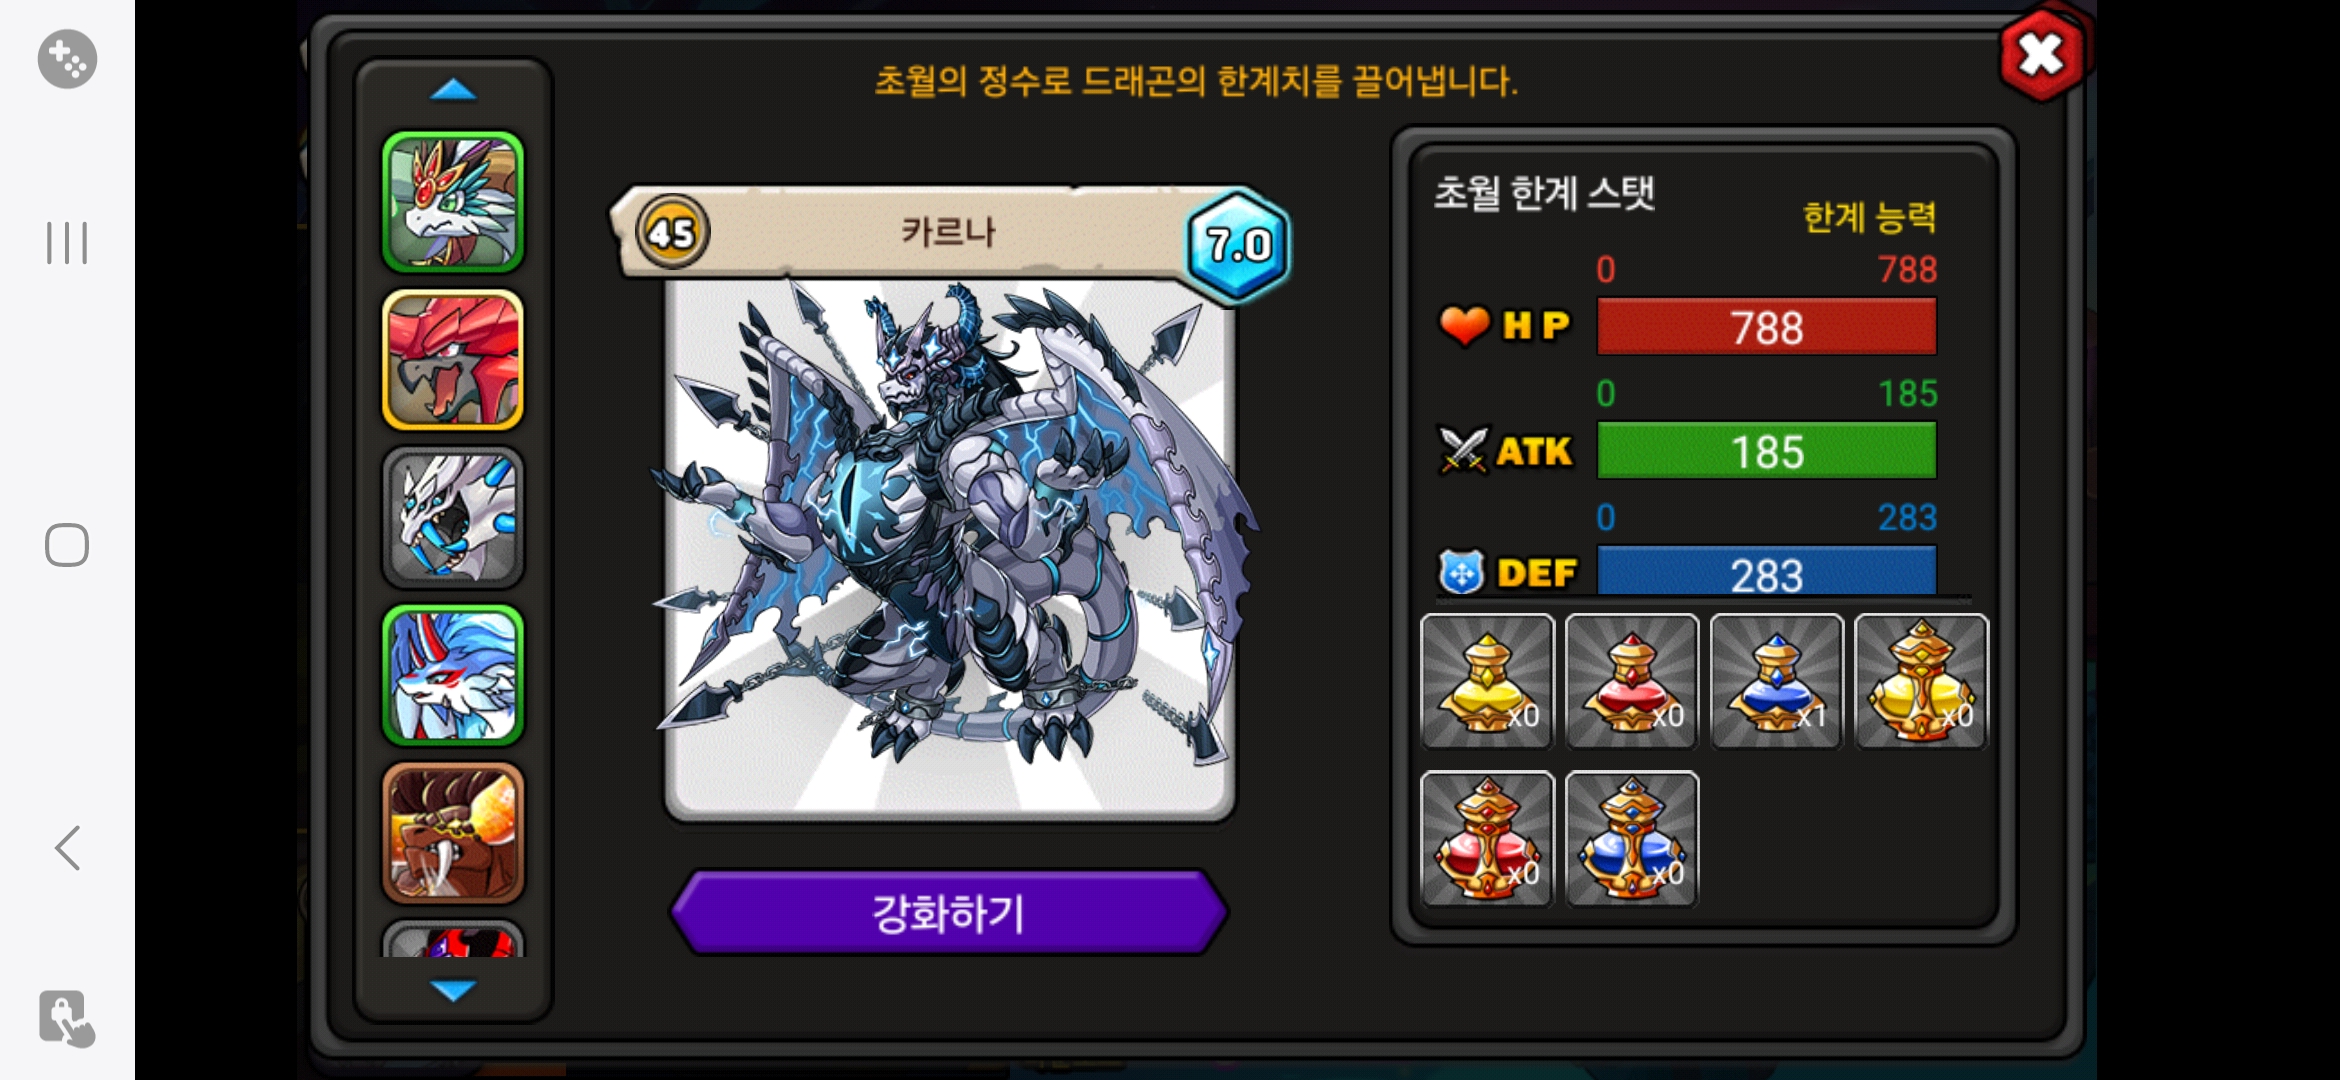Select the large yellow essence potion
Screen dimensions: 2340x1080
[1921, 682]
